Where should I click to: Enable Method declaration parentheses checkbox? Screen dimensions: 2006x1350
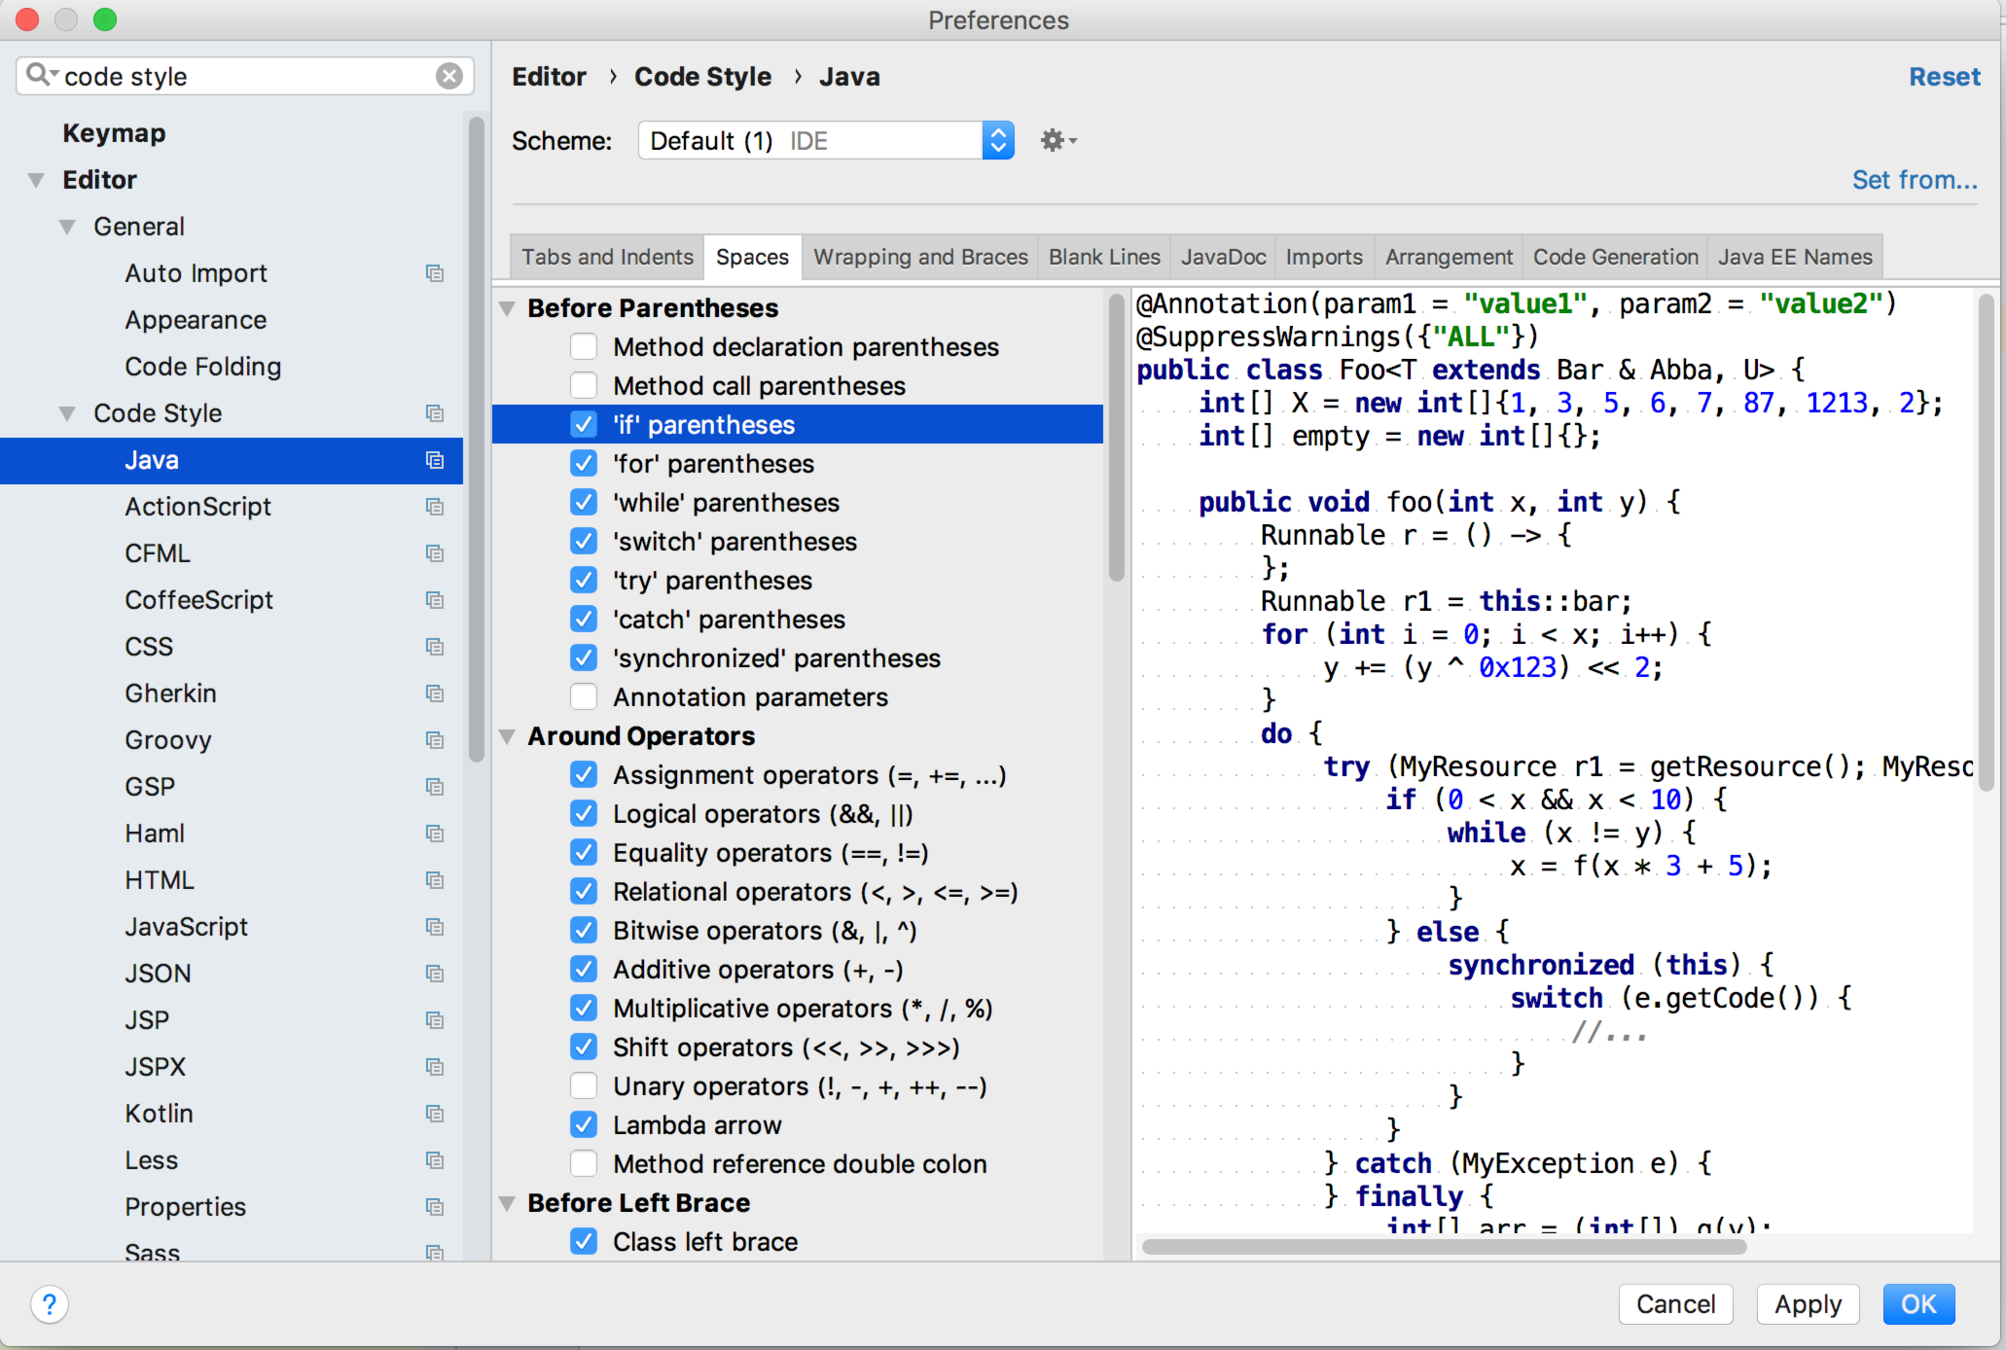point(583,347)
